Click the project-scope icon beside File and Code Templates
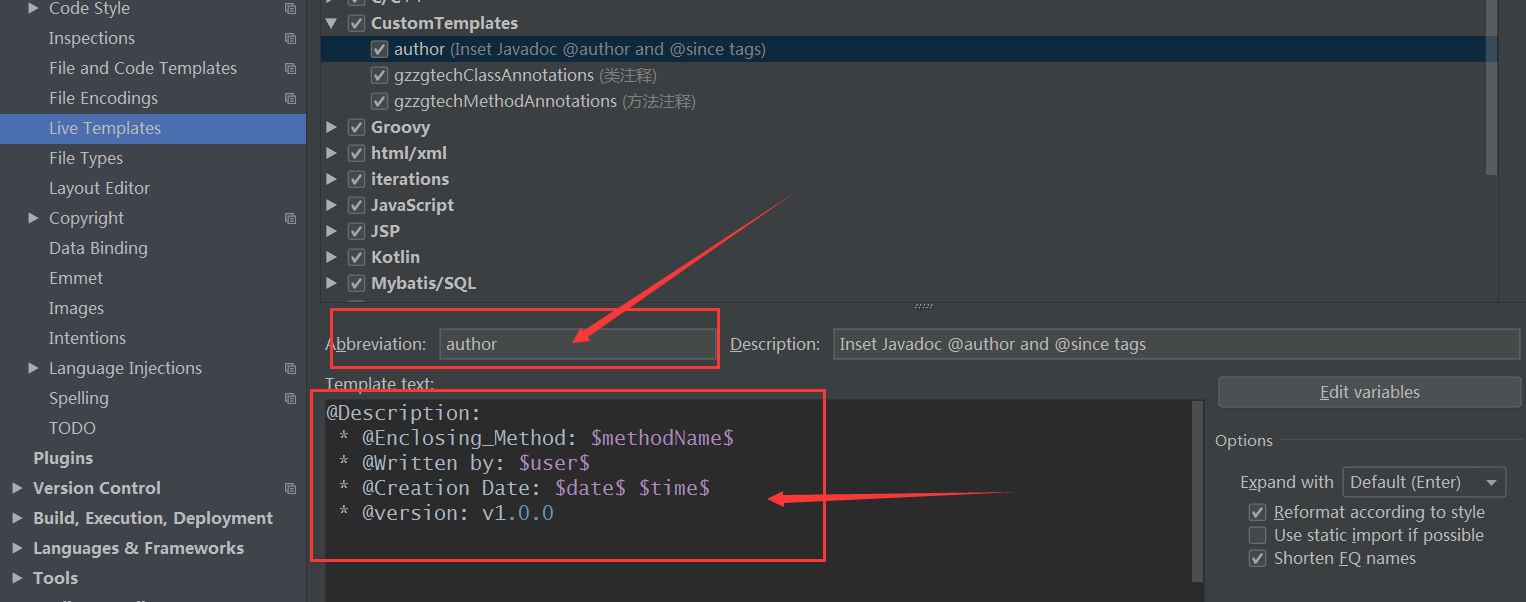Viewport: 1526px width, 602px height. (x=290, y=69)
